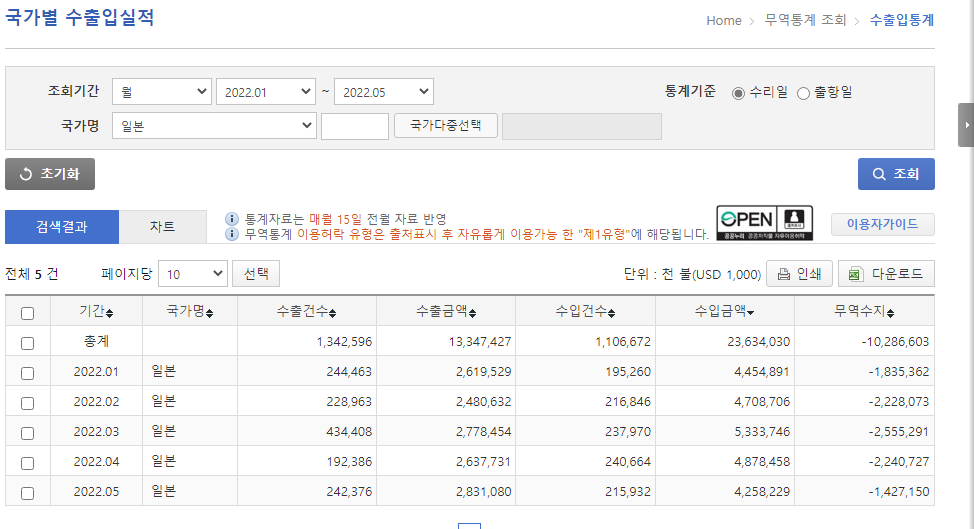The image size is (974, 529).
Task: Toggle the select-all header checkbox
Action: (x=27, y=313)
